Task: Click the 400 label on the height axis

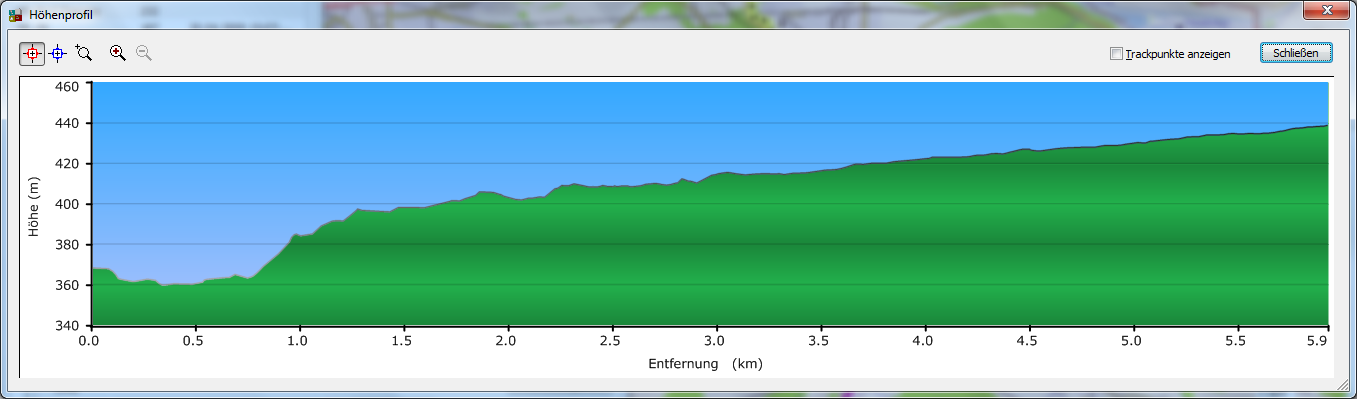Action: [x=67, y=204]
